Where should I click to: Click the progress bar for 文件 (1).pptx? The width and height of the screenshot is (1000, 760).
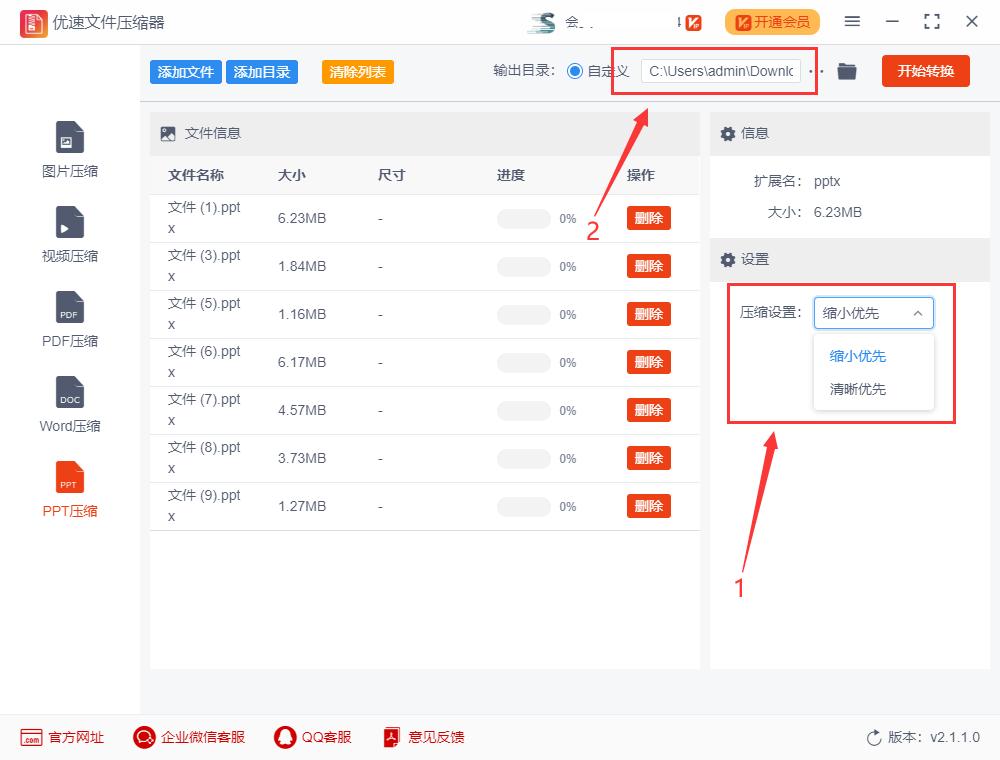coord(523,217)
